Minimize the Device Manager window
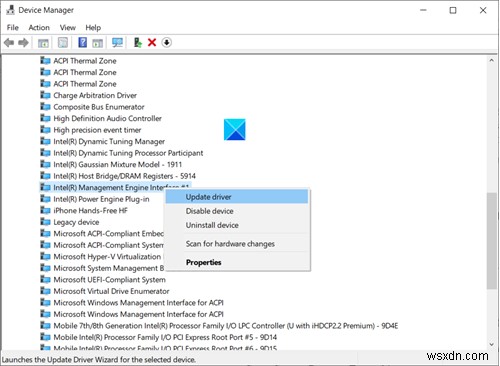 423,10
